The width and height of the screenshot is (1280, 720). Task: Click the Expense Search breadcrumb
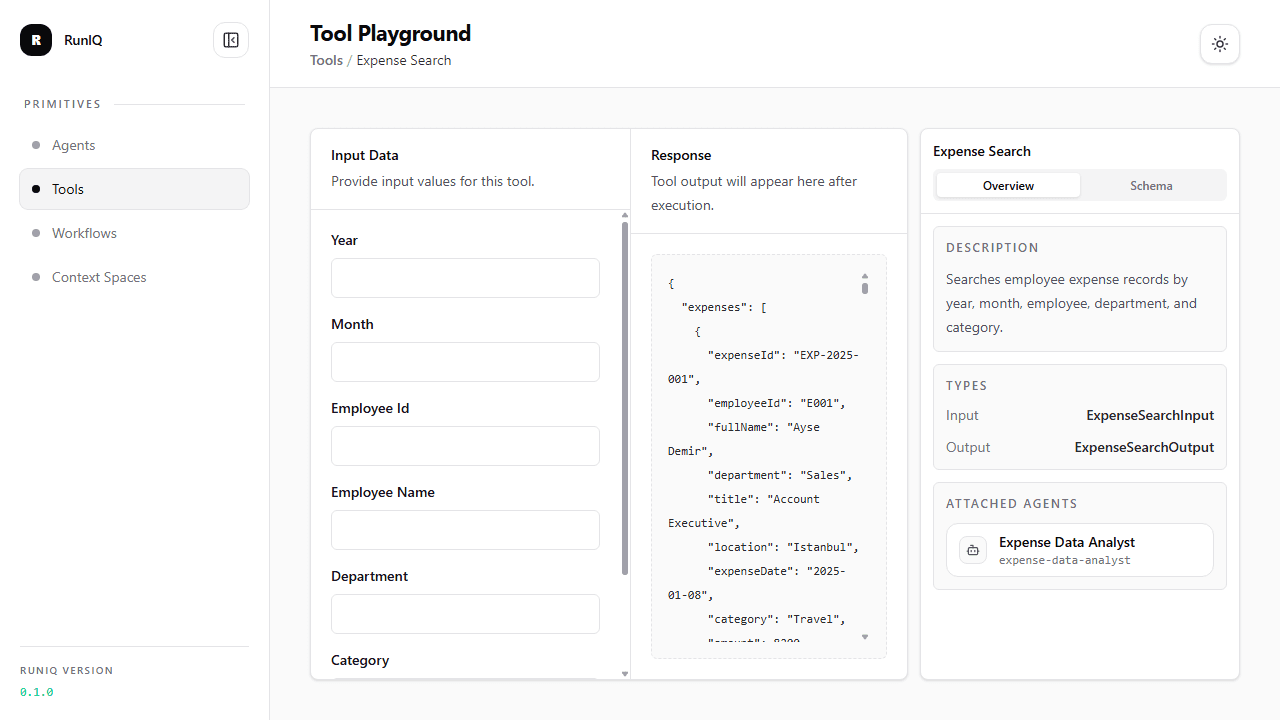[404, 60]
